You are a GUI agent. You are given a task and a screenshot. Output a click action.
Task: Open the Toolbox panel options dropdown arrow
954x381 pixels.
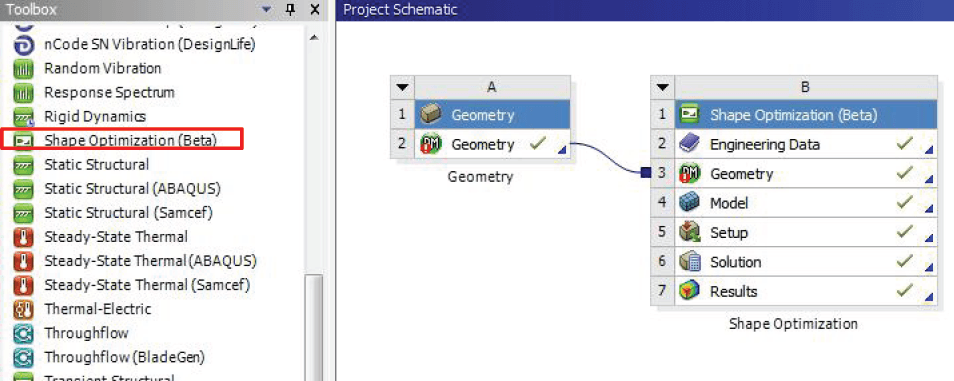pos(266,10)
